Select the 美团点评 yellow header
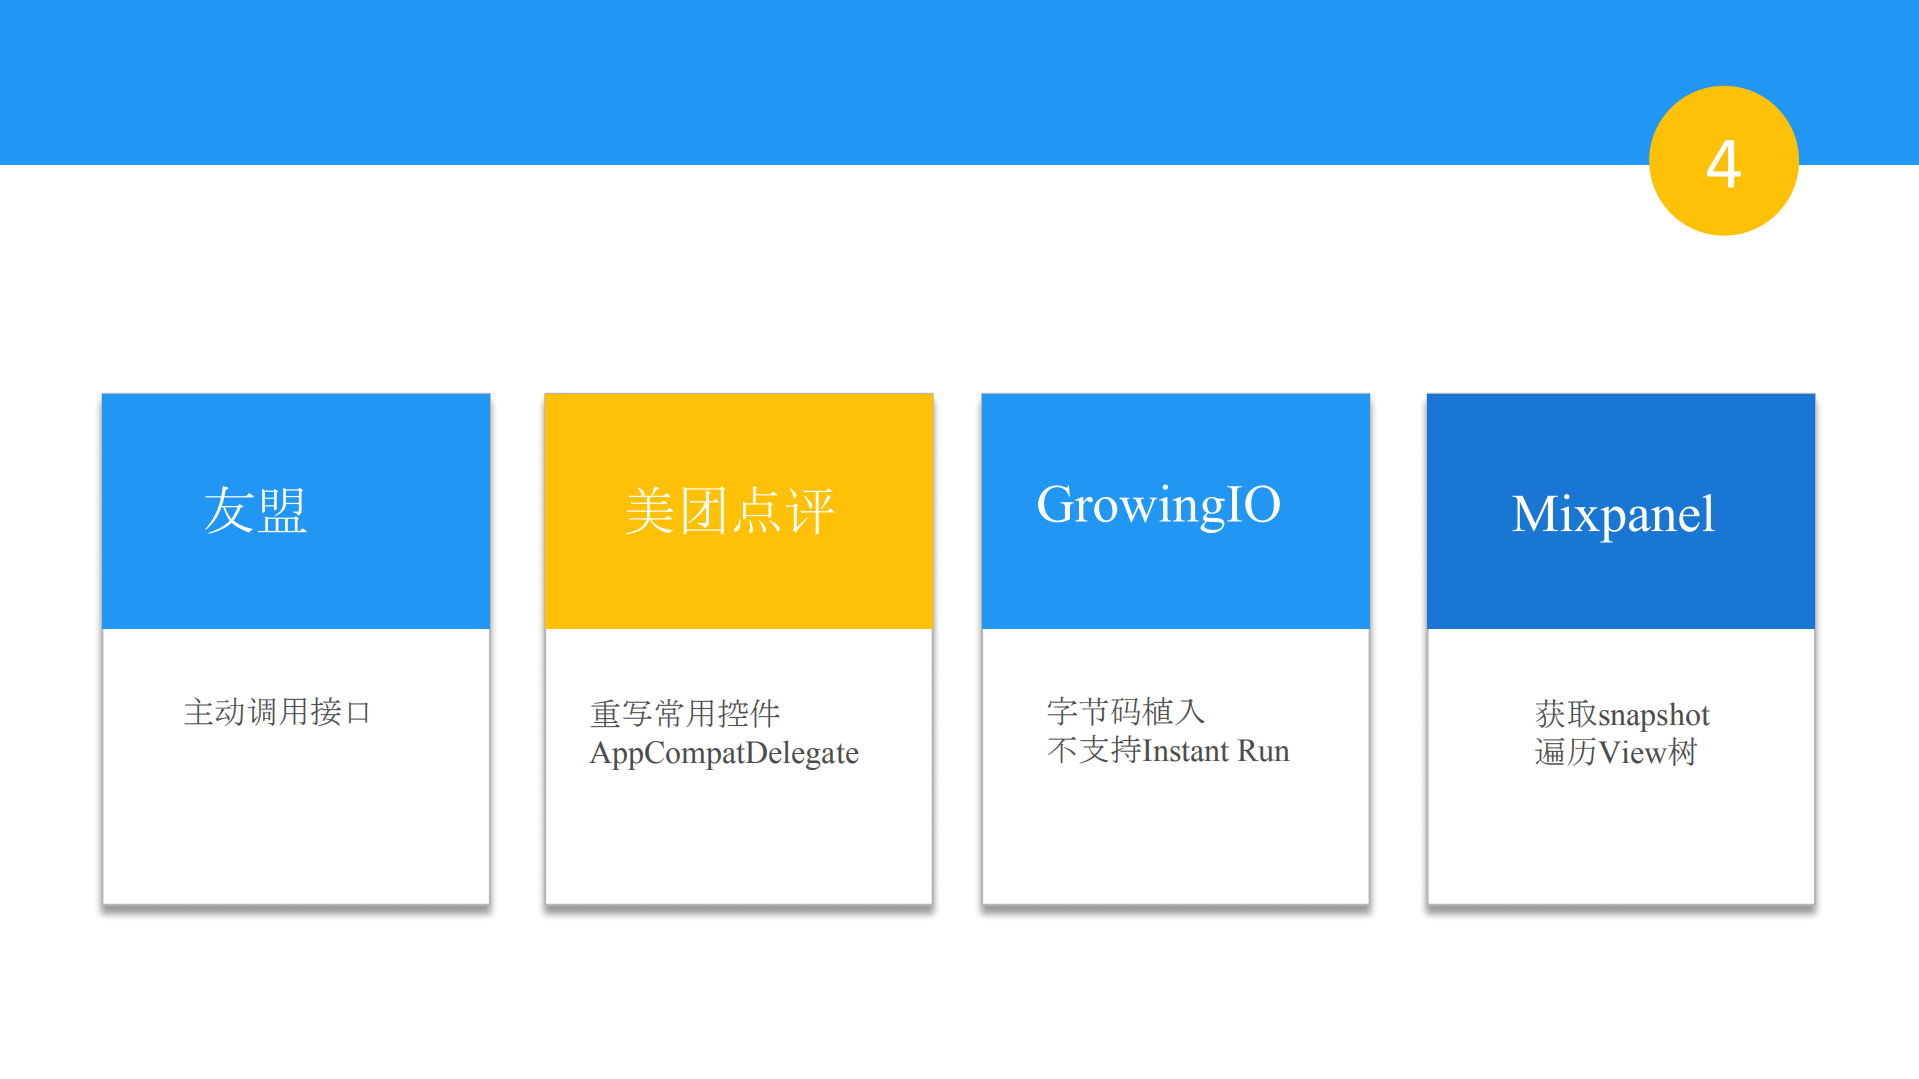Image resolution: width=1919 pixels, height=1079 pixels. 738,510
